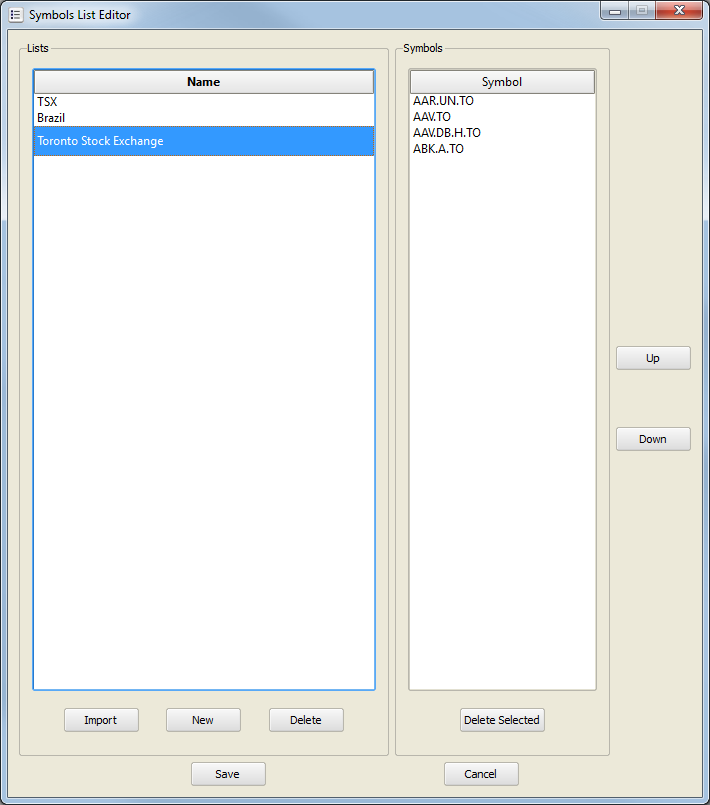Select the TSX list

(x=47, y=102)
